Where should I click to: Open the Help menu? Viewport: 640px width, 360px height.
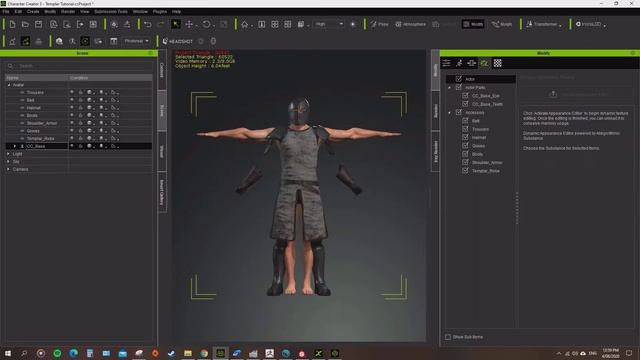coord(176,11)
